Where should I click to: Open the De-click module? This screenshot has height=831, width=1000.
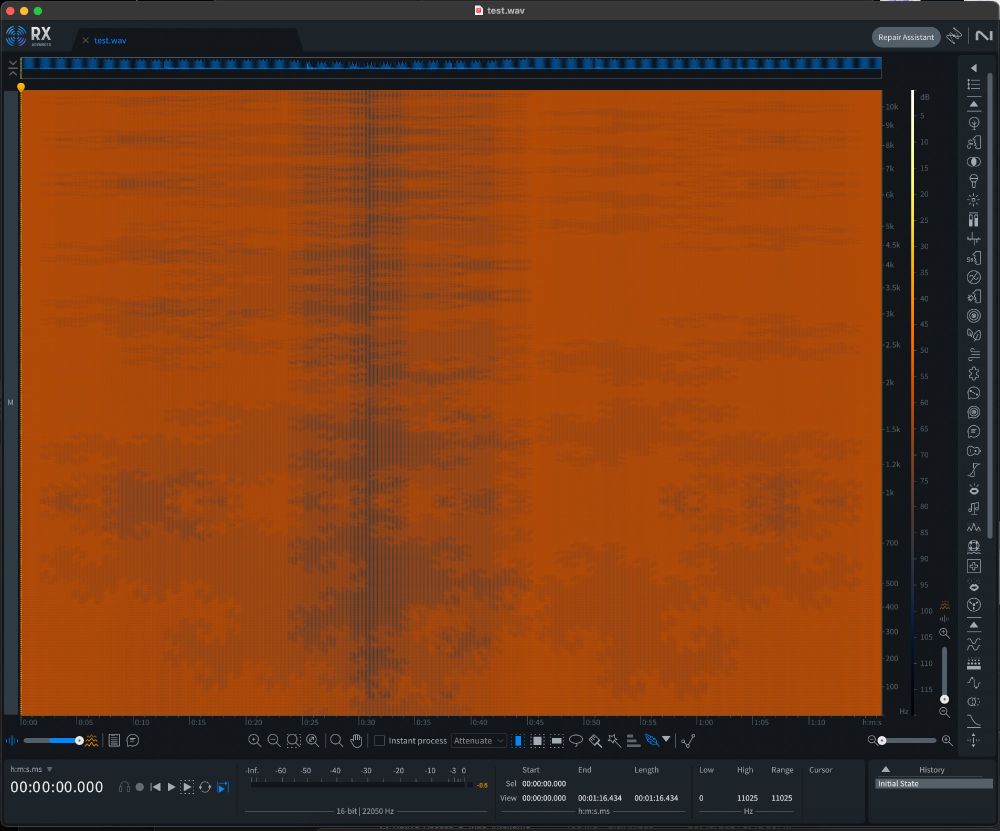(x=974, y=200)
